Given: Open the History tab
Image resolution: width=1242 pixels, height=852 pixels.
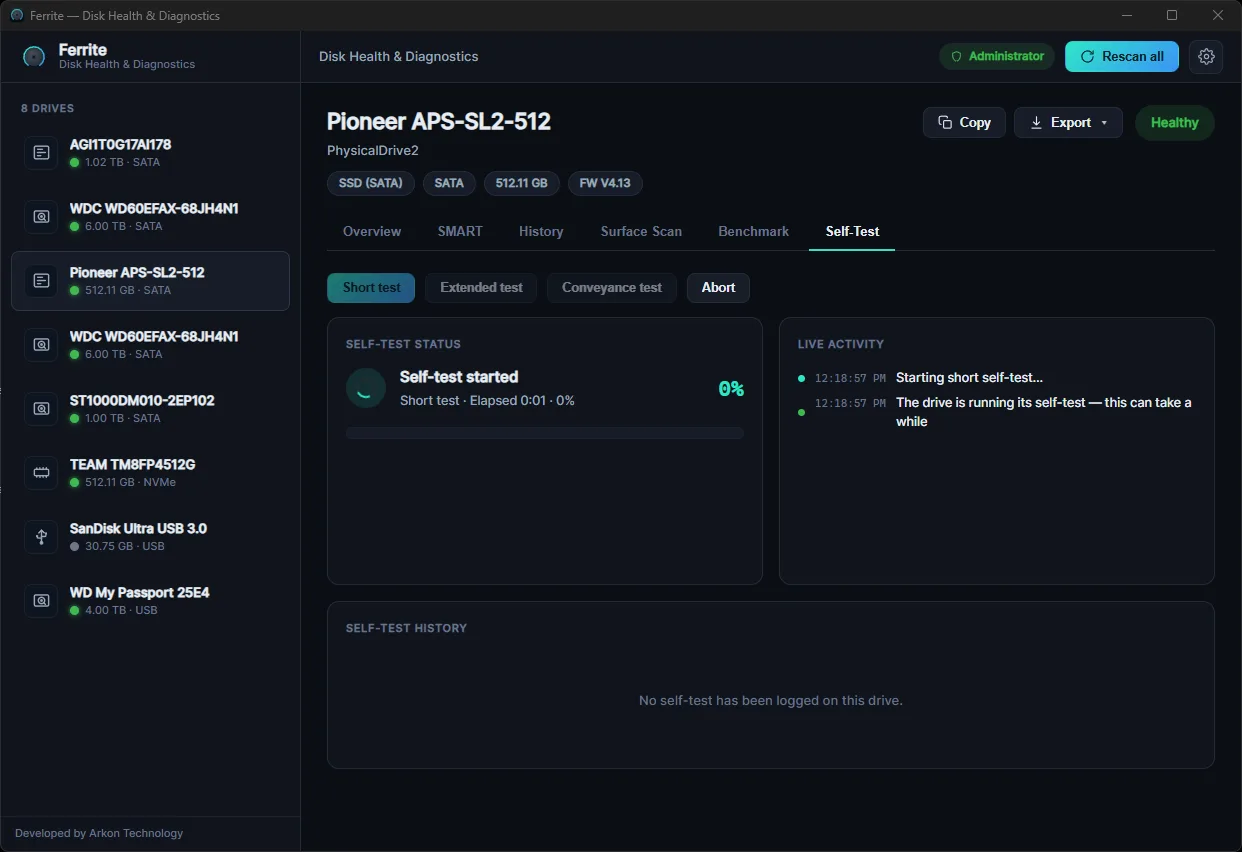Looking at the screenshot, I should [x=541, y=231].
